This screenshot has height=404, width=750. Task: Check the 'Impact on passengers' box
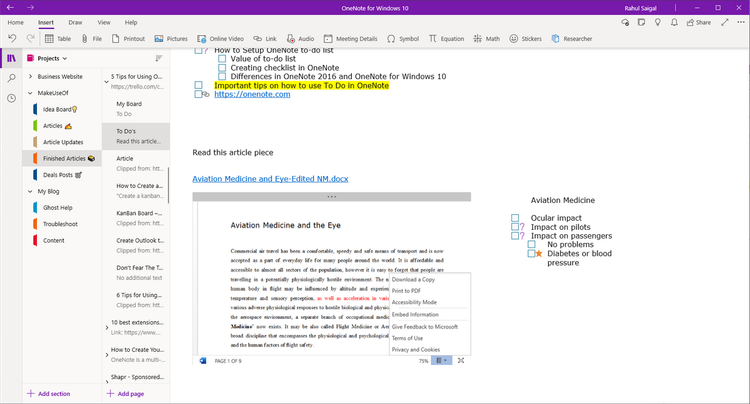pos(515,236)
